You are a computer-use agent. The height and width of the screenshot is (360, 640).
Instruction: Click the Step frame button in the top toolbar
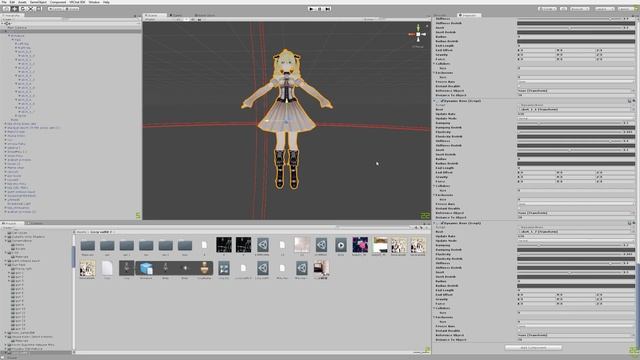327,9
